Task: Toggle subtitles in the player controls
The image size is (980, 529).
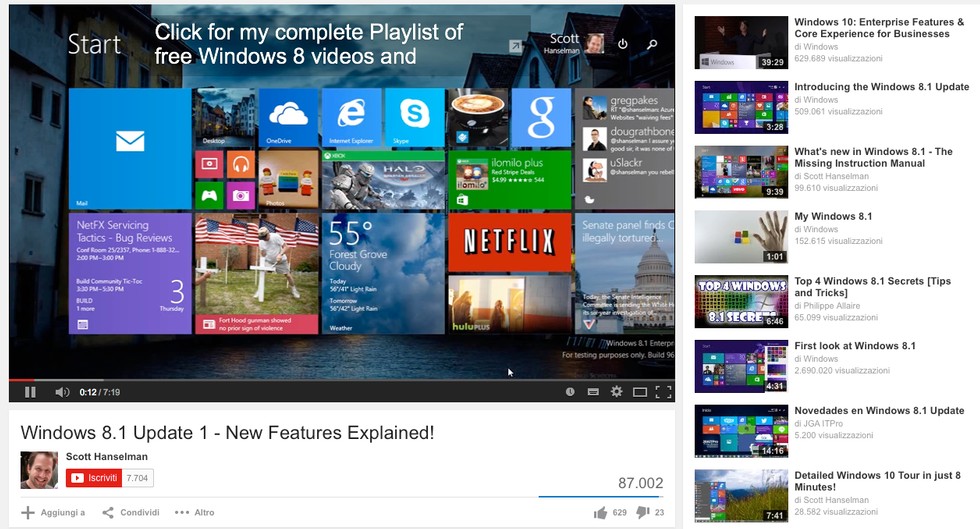Action: click(x=593, y=392)
